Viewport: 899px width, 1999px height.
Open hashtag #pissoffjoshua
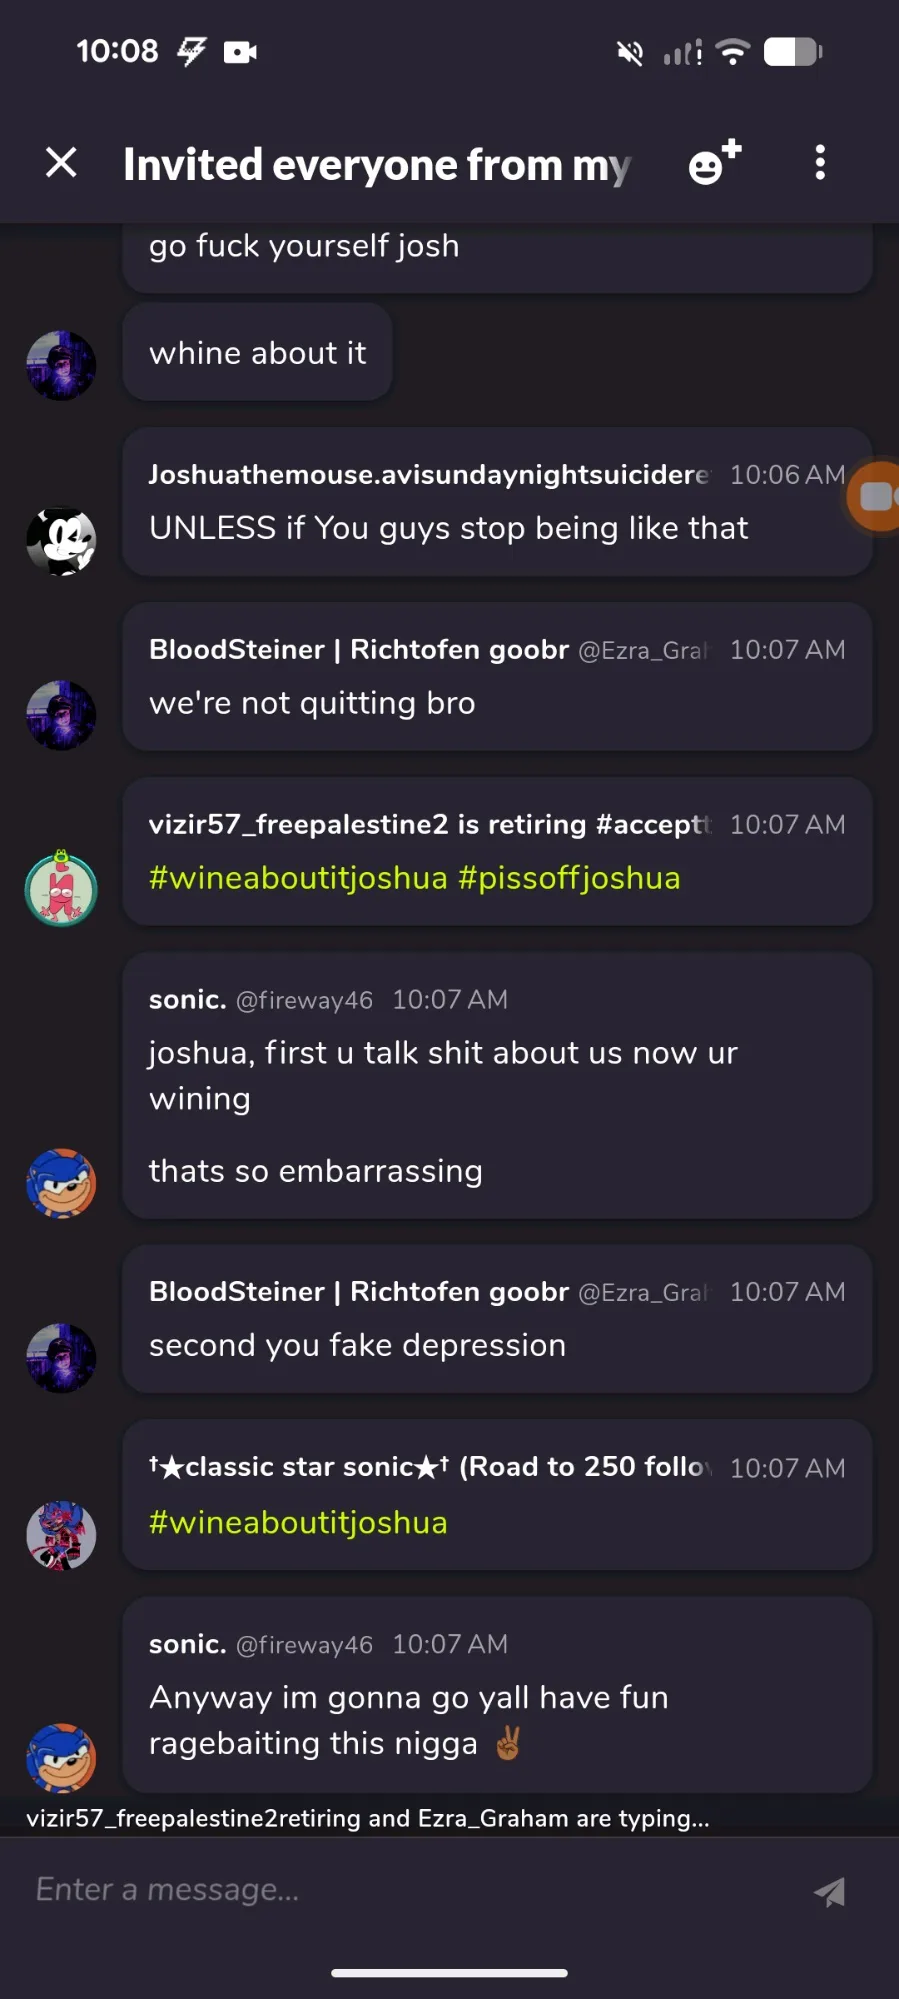coord(569,878)
